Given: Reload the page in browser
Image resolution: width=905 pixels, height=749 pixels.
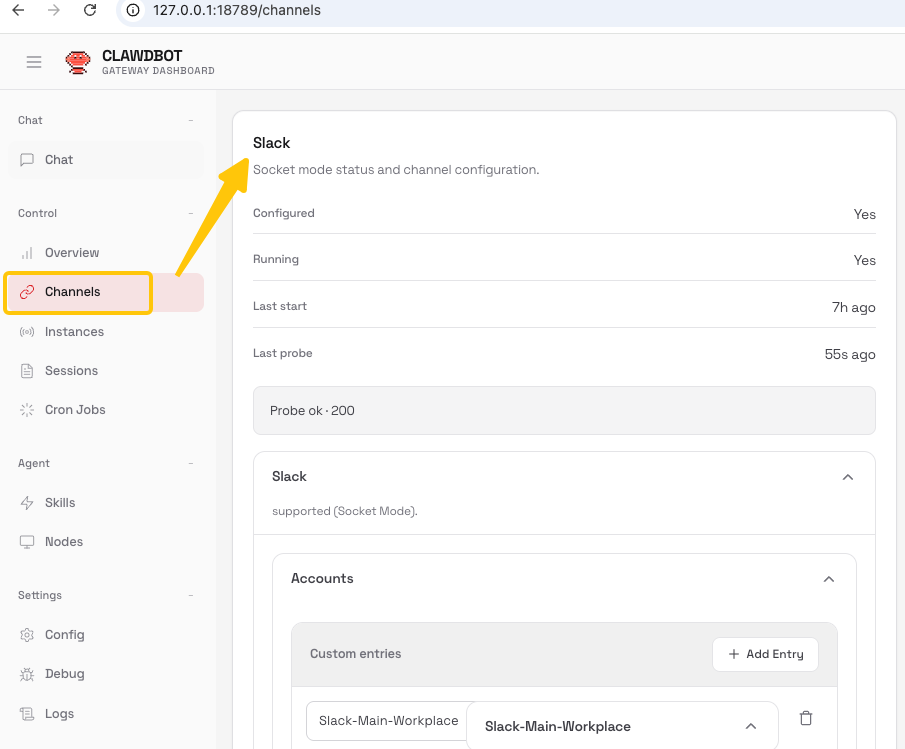Looking at the screenshot, I should tap(90, 10).
